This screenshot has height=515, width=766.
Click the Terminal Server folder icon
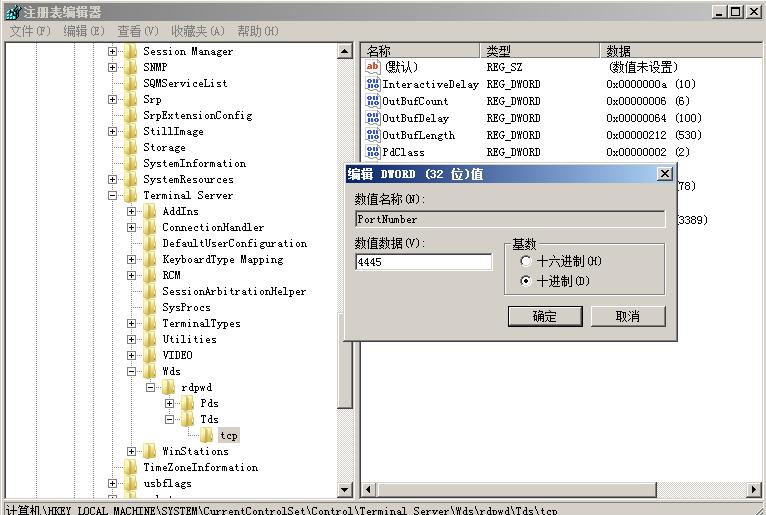pyautogui.click(x=130, y=195)
